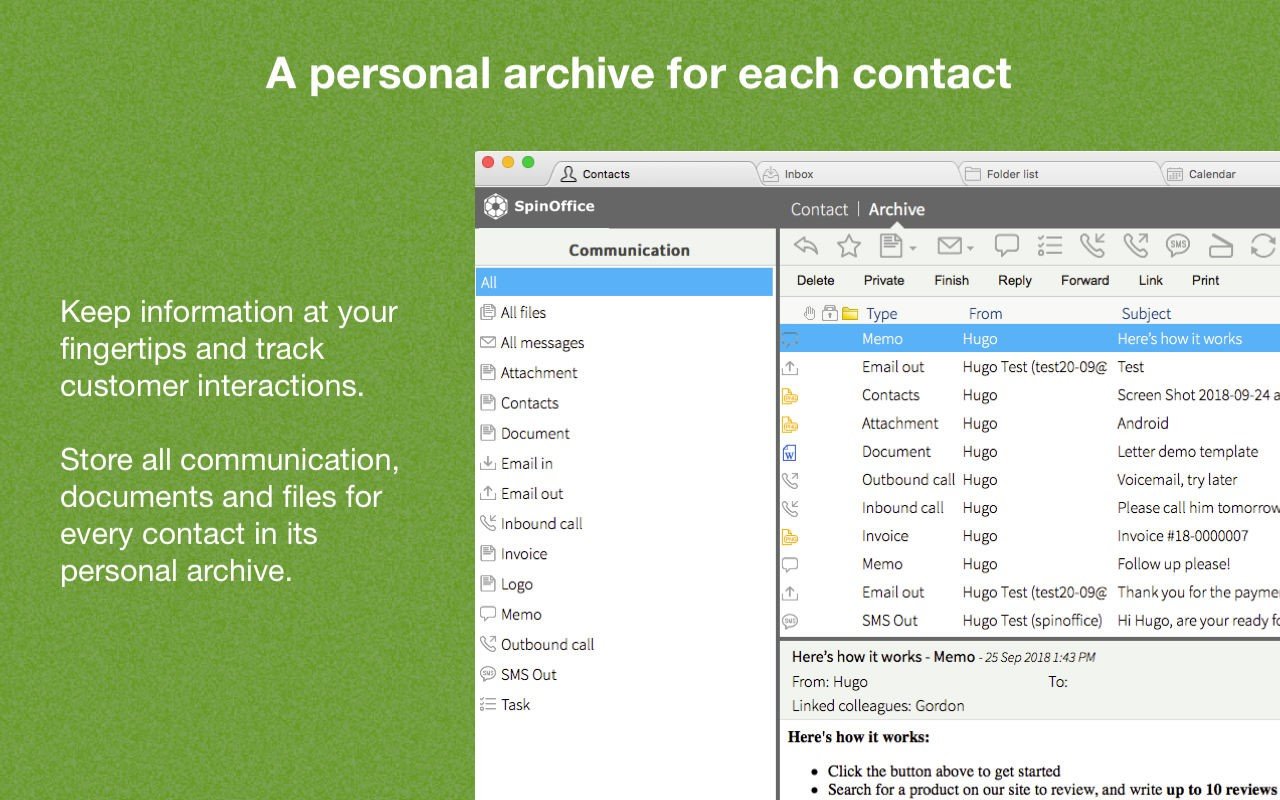Sort by the Subject column header
1280x800 pixels.
[x=1146, y=313]
